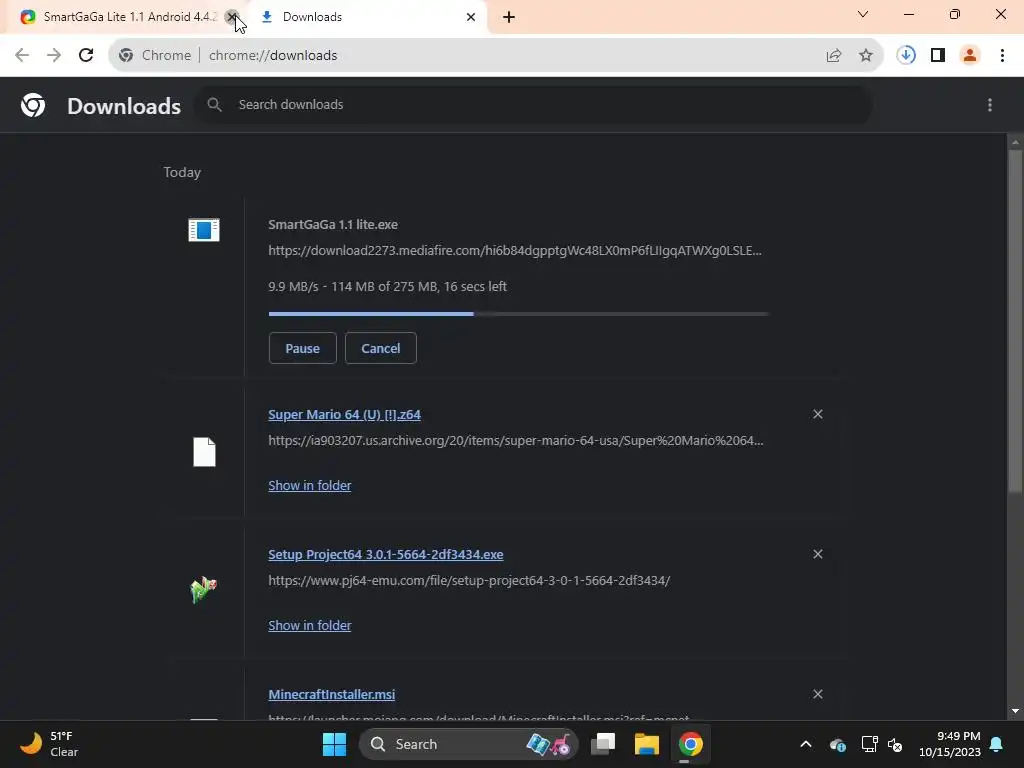Open Setup Project64 exe file

(385, 554)
